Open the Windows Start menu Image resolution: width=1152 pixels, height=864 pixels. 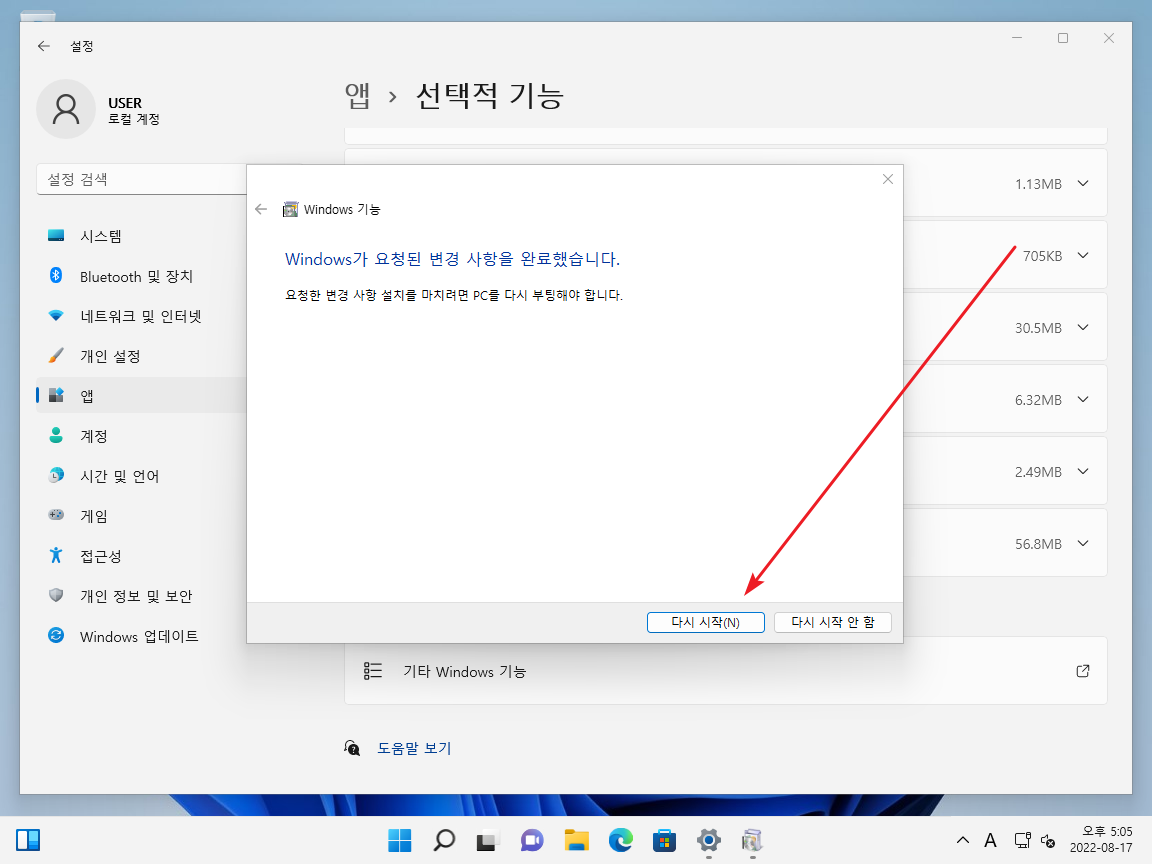pyautogui.click(x=400, y=840)
